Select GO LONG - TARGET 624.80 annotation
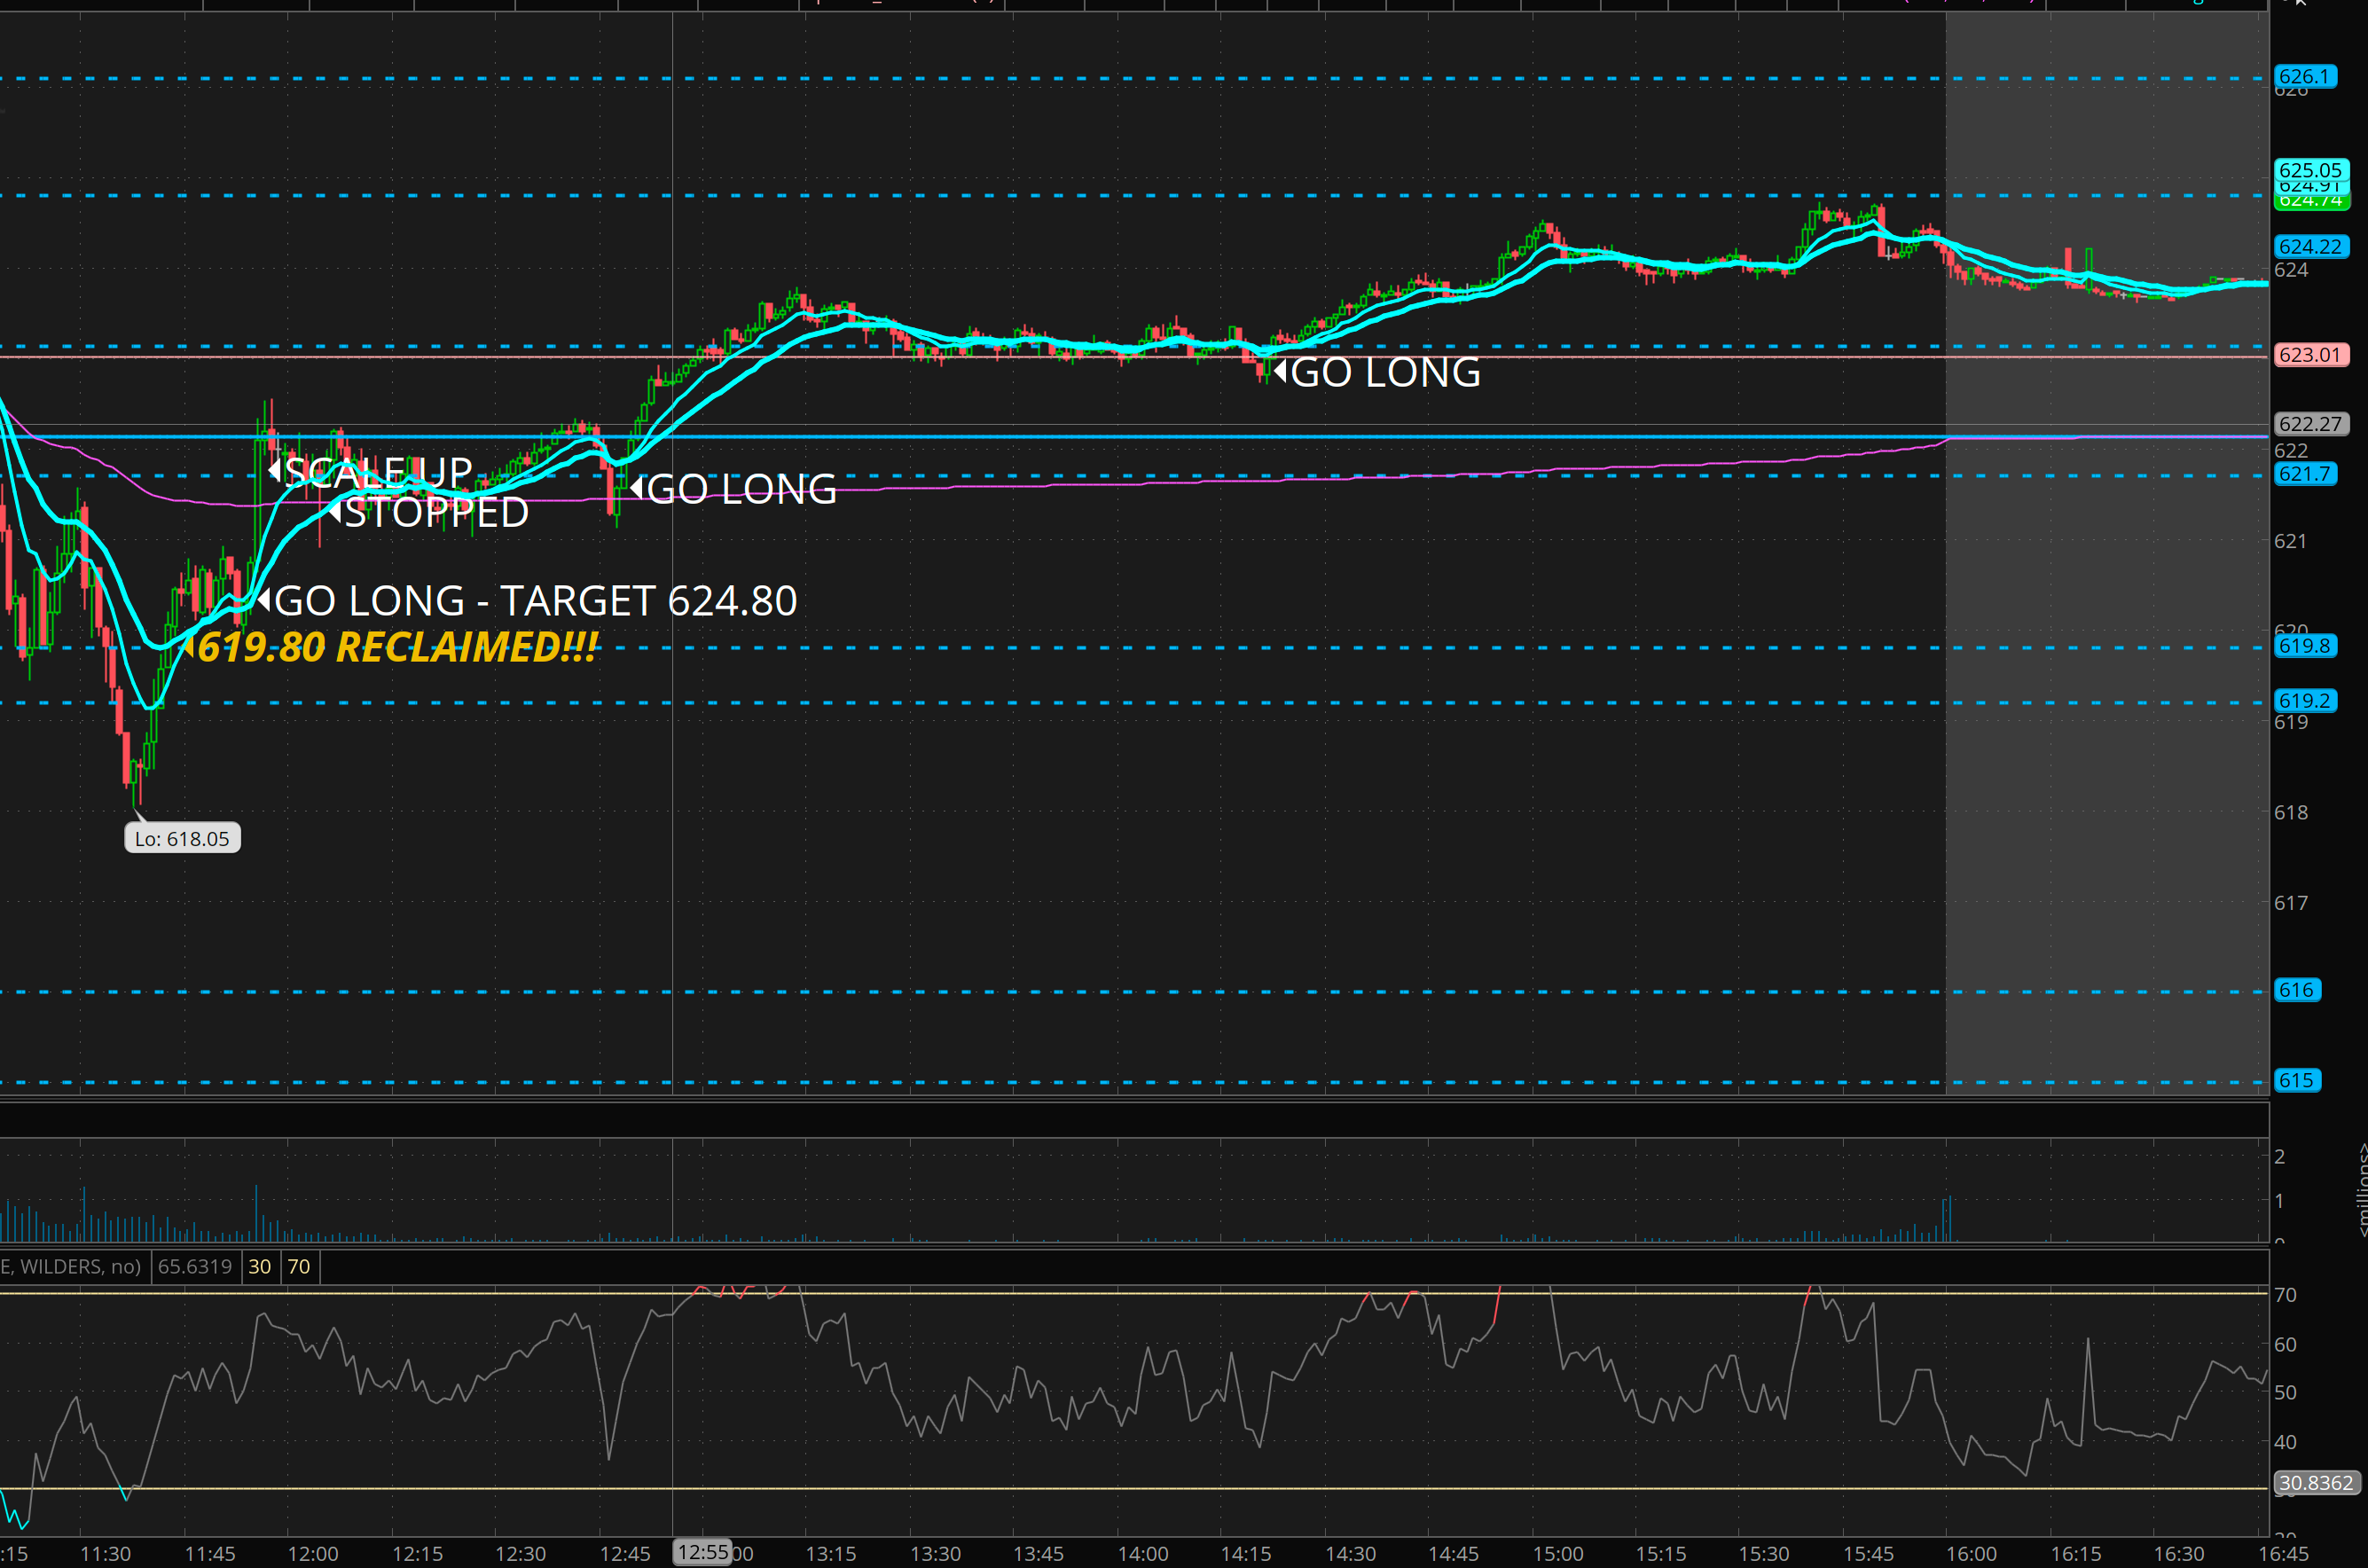 [535, 601]
